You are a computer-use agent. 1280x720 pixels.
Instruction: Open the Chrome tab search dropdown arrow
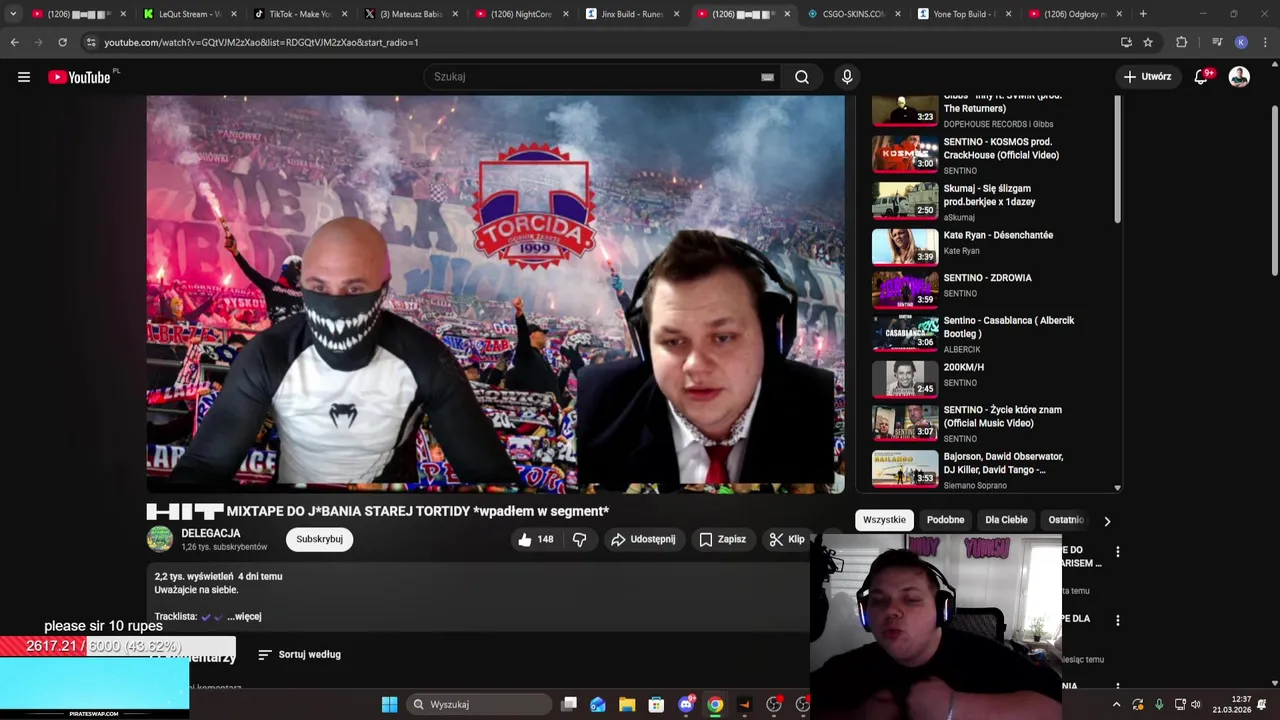pos(13,14)
